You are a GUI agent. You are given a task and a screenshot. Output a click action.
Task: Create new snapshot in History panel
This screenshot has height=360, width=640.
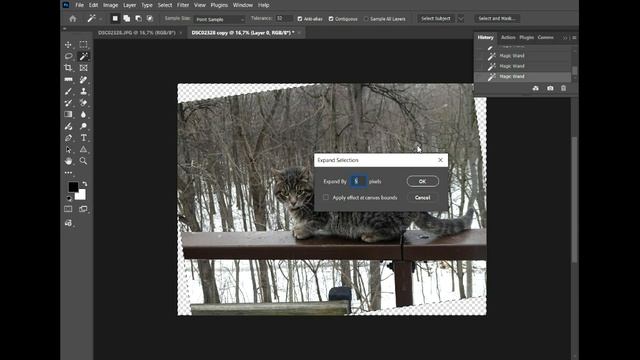click(x=550, y=88)
